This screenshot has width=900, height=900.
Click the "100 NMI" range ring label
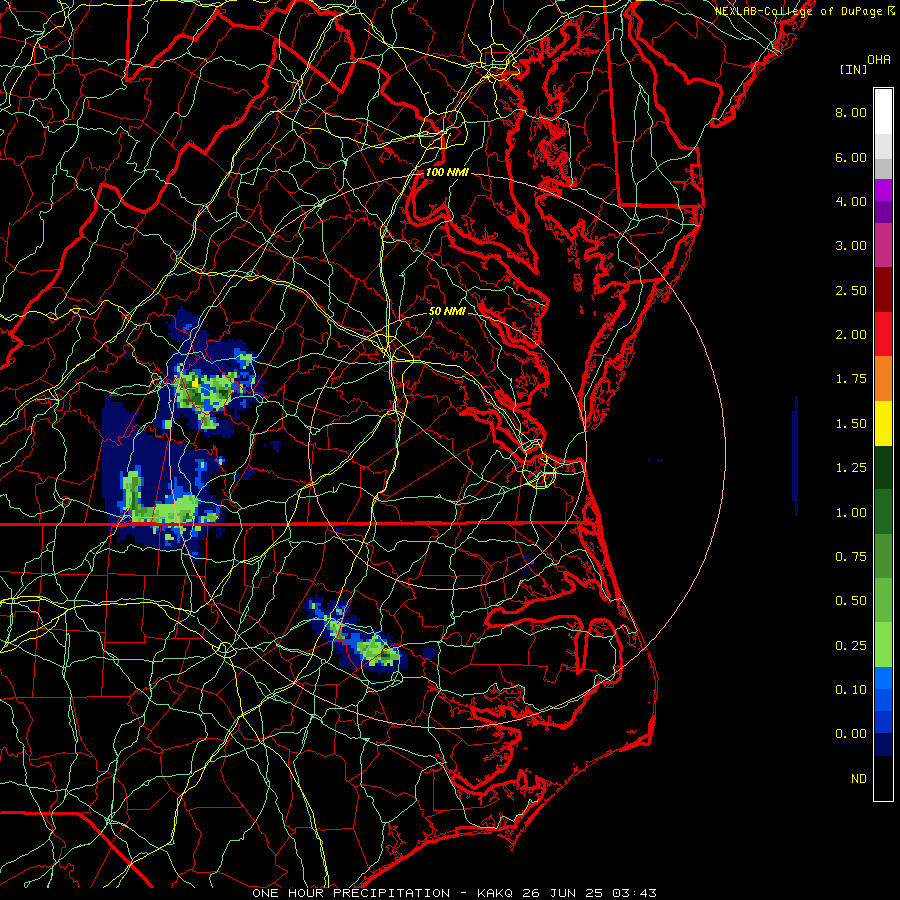[447, 172]
